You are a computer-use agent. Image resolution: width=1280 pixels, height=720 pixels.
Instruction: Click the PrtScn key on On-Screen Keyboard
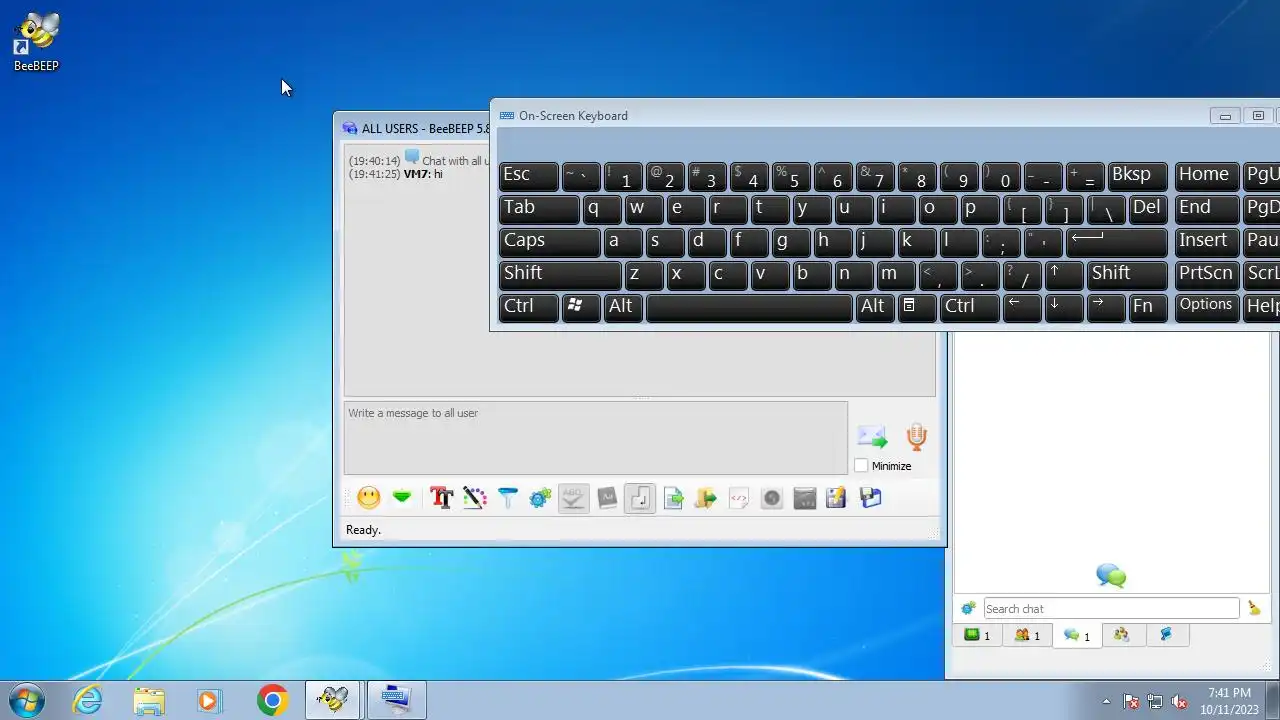point(1207,275)
